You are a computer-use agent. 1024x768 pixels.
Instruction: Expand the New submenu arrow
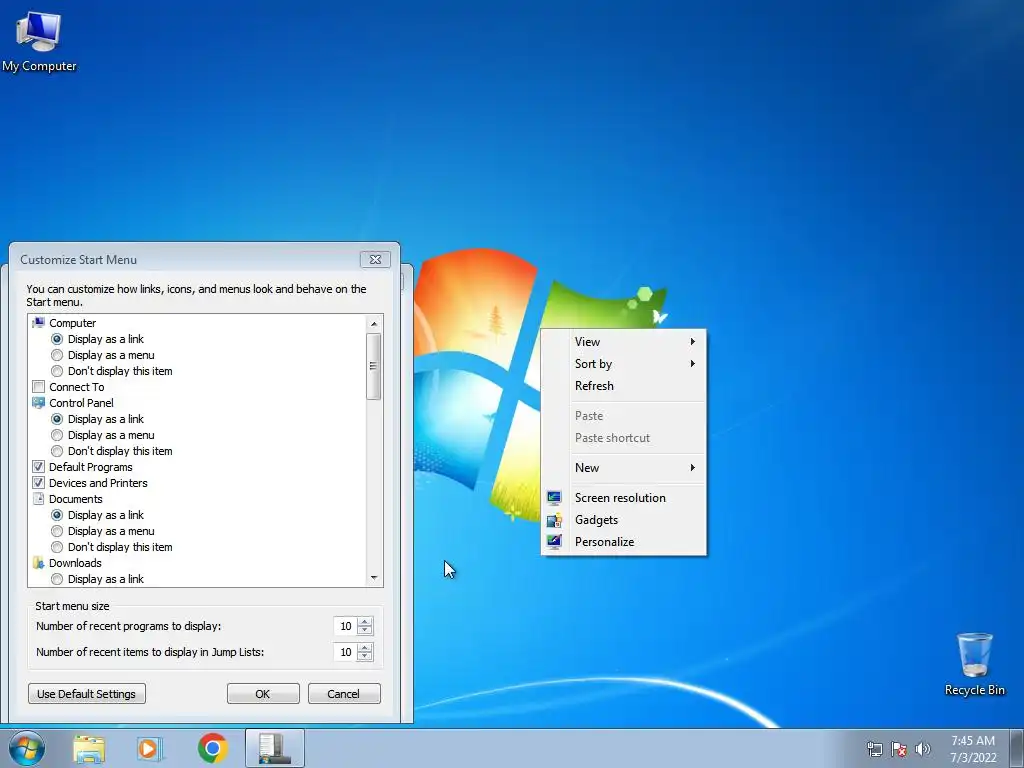coord(693,468)
